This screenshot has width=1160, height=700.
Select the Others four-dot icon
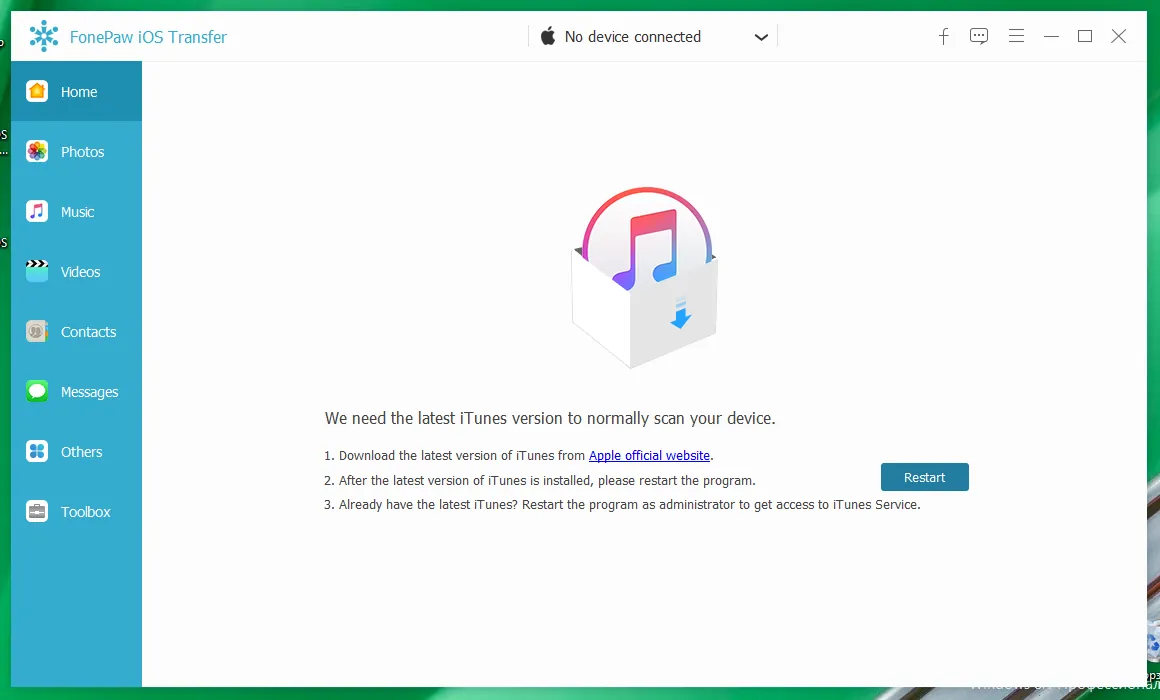[37, 451]
